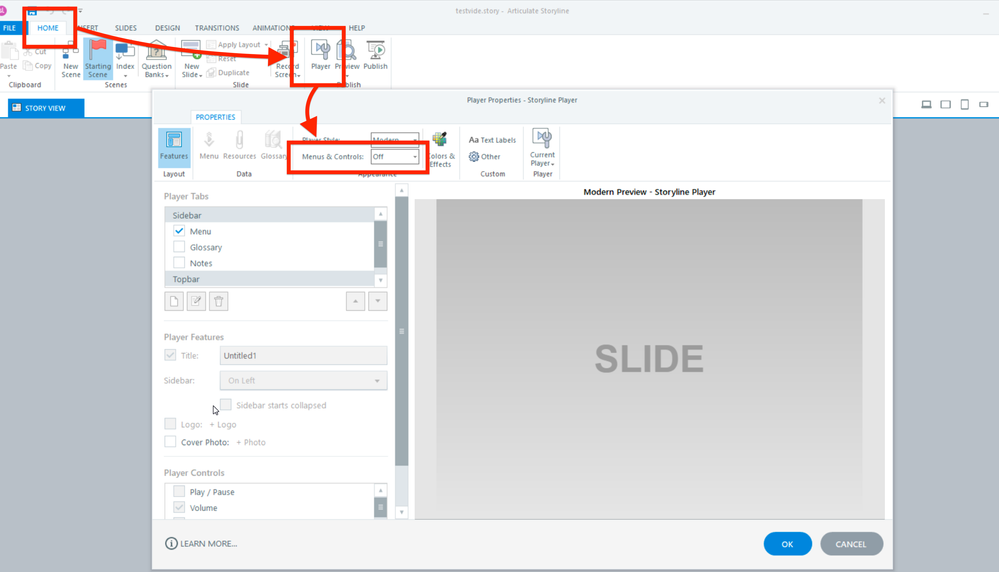Image resolution: width=999 pixels, height=572 pixels.
Task: Click the new player tab page icon
Action: pos(174,301)
